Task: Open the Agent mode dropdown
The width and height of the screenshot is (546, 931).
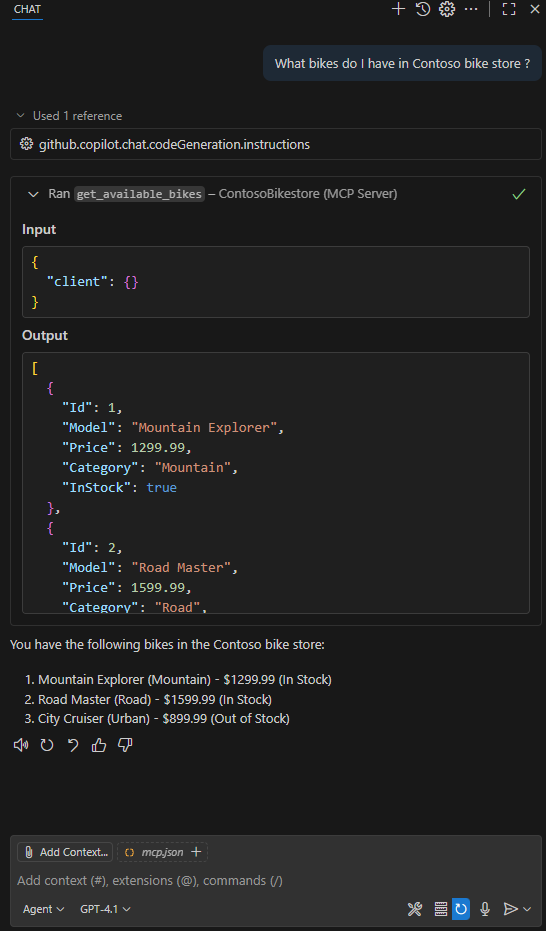Action: 43,909
